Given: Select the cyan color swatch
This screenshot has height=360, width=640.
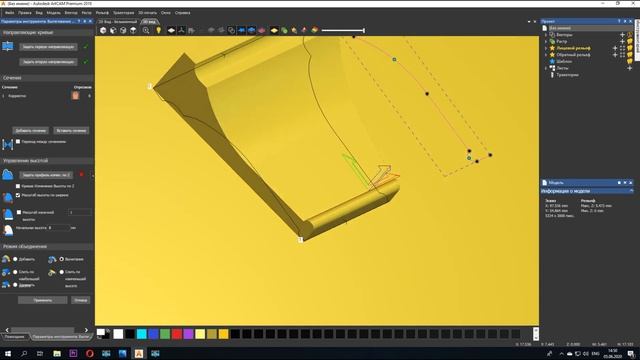Looking at the screenshot, I should click(142, 334).
